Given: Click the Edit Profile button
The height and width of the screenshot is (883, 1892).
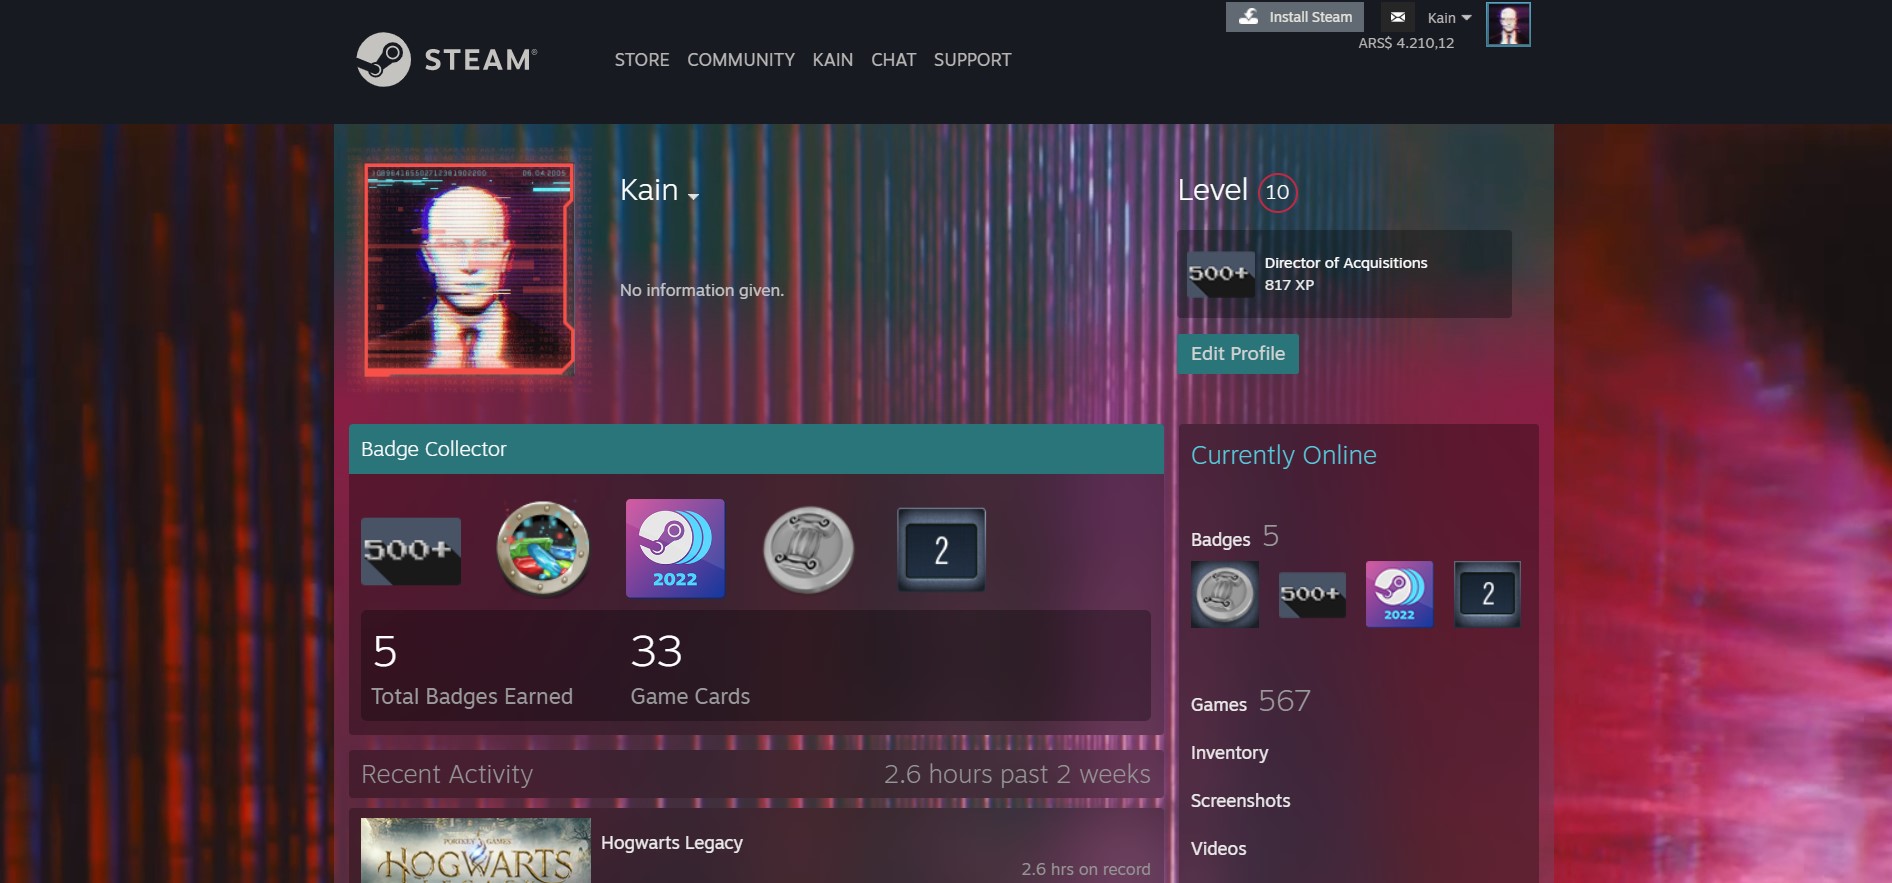Looking at the screenshot, I should tap(1238, 354).
